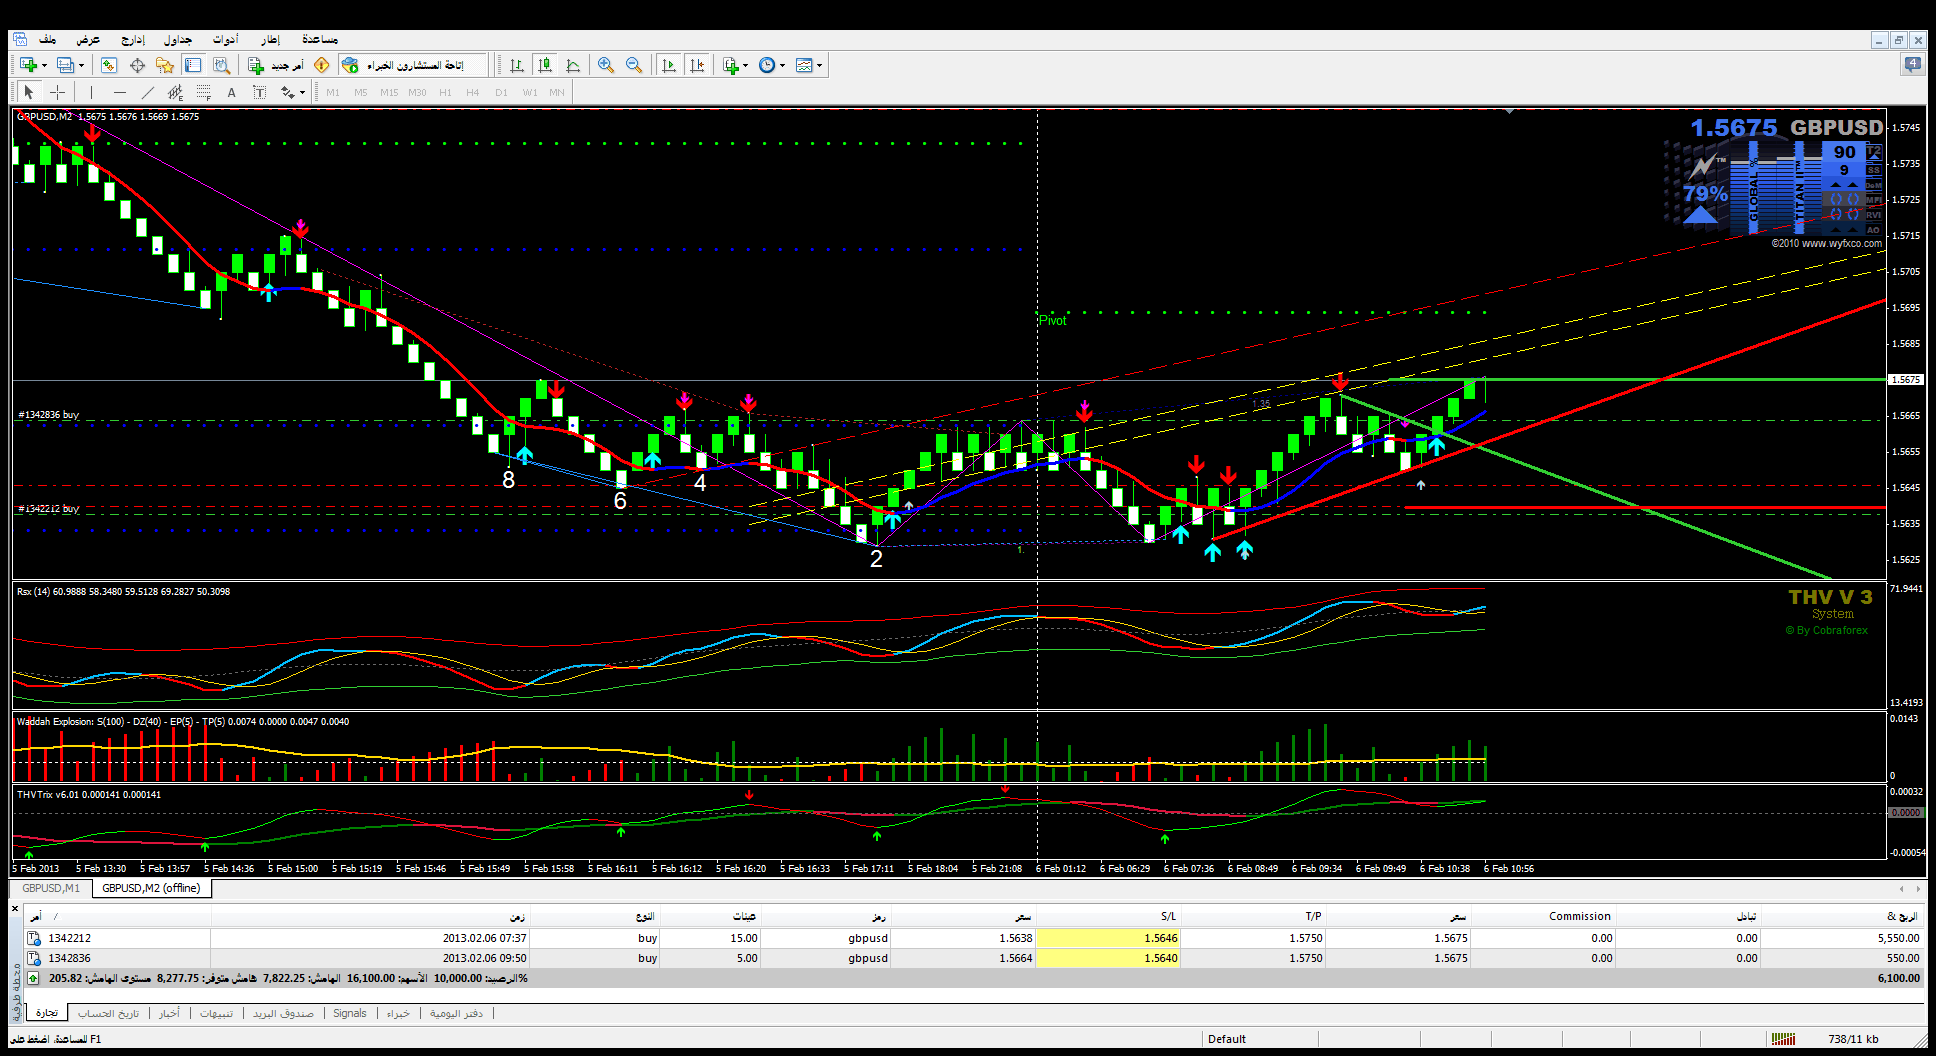Expand the new chart dropdown arrow
This screenshot has height=1056, width=1936.
(44, 65)
